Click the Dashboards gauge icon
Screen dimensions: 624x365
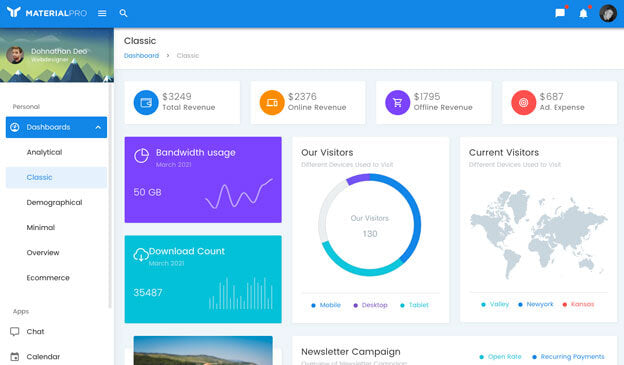coord(15,127)
